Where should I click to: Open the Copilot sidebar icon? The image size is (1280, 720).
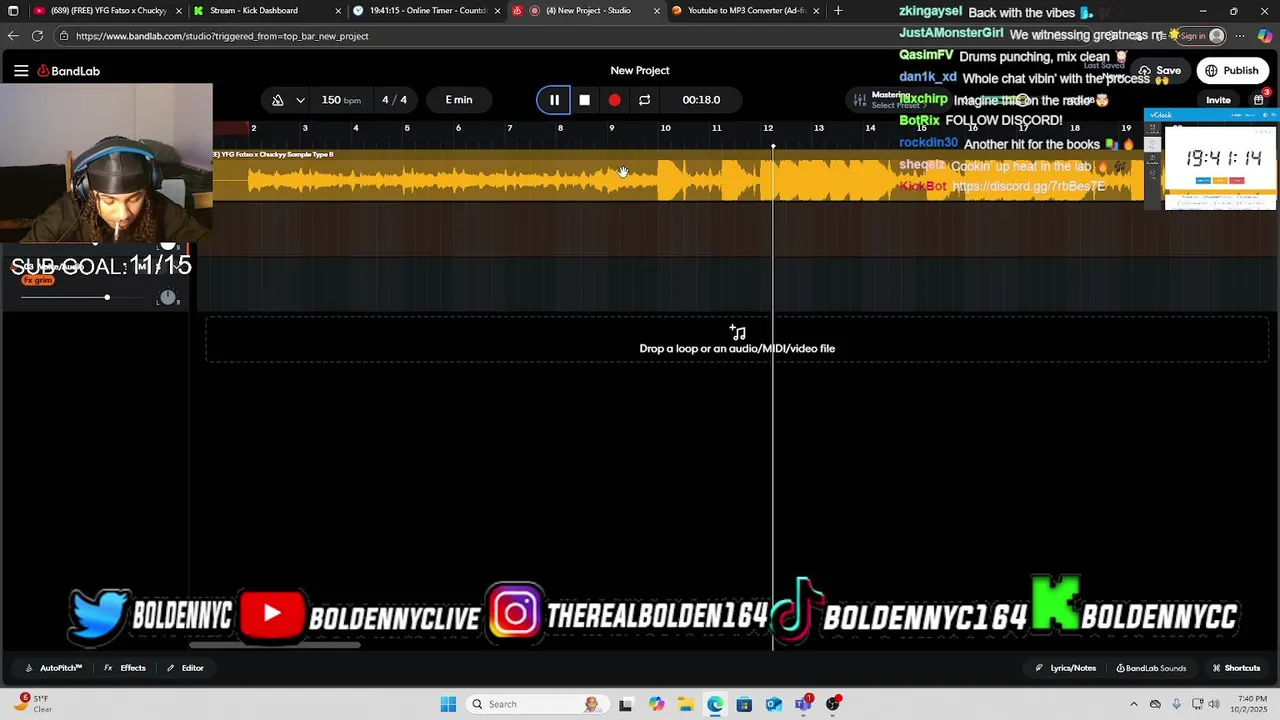[1265, 36]
